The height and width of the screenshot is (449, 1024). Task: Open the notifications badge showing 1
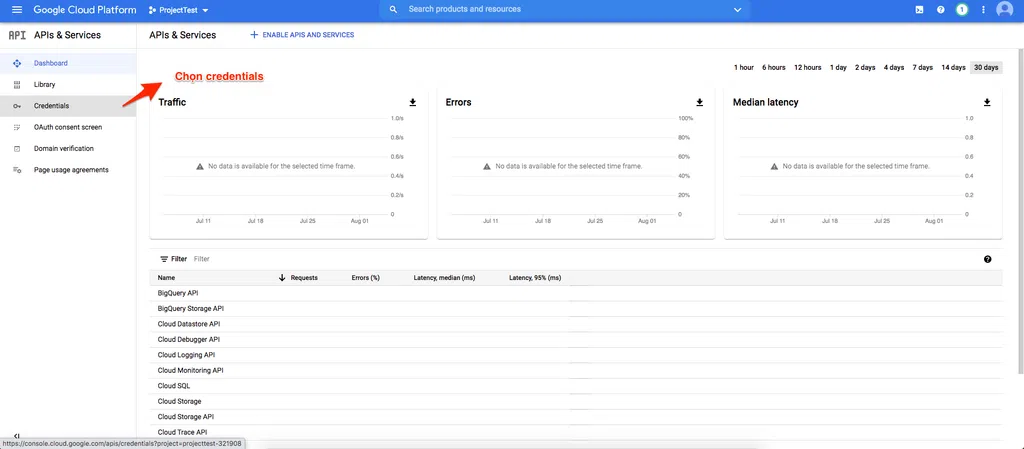point(962,10)
